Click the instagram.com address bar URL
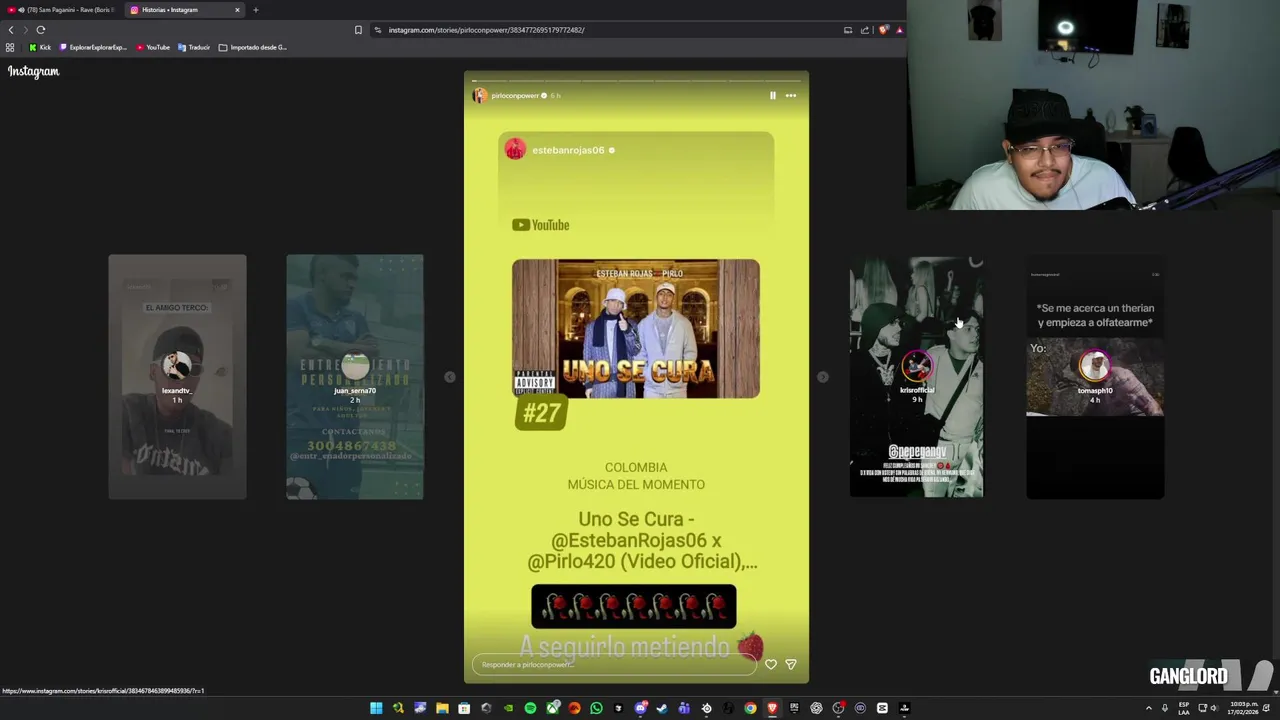Screen dimensions: 1280x720 click(x=487, y=30)
